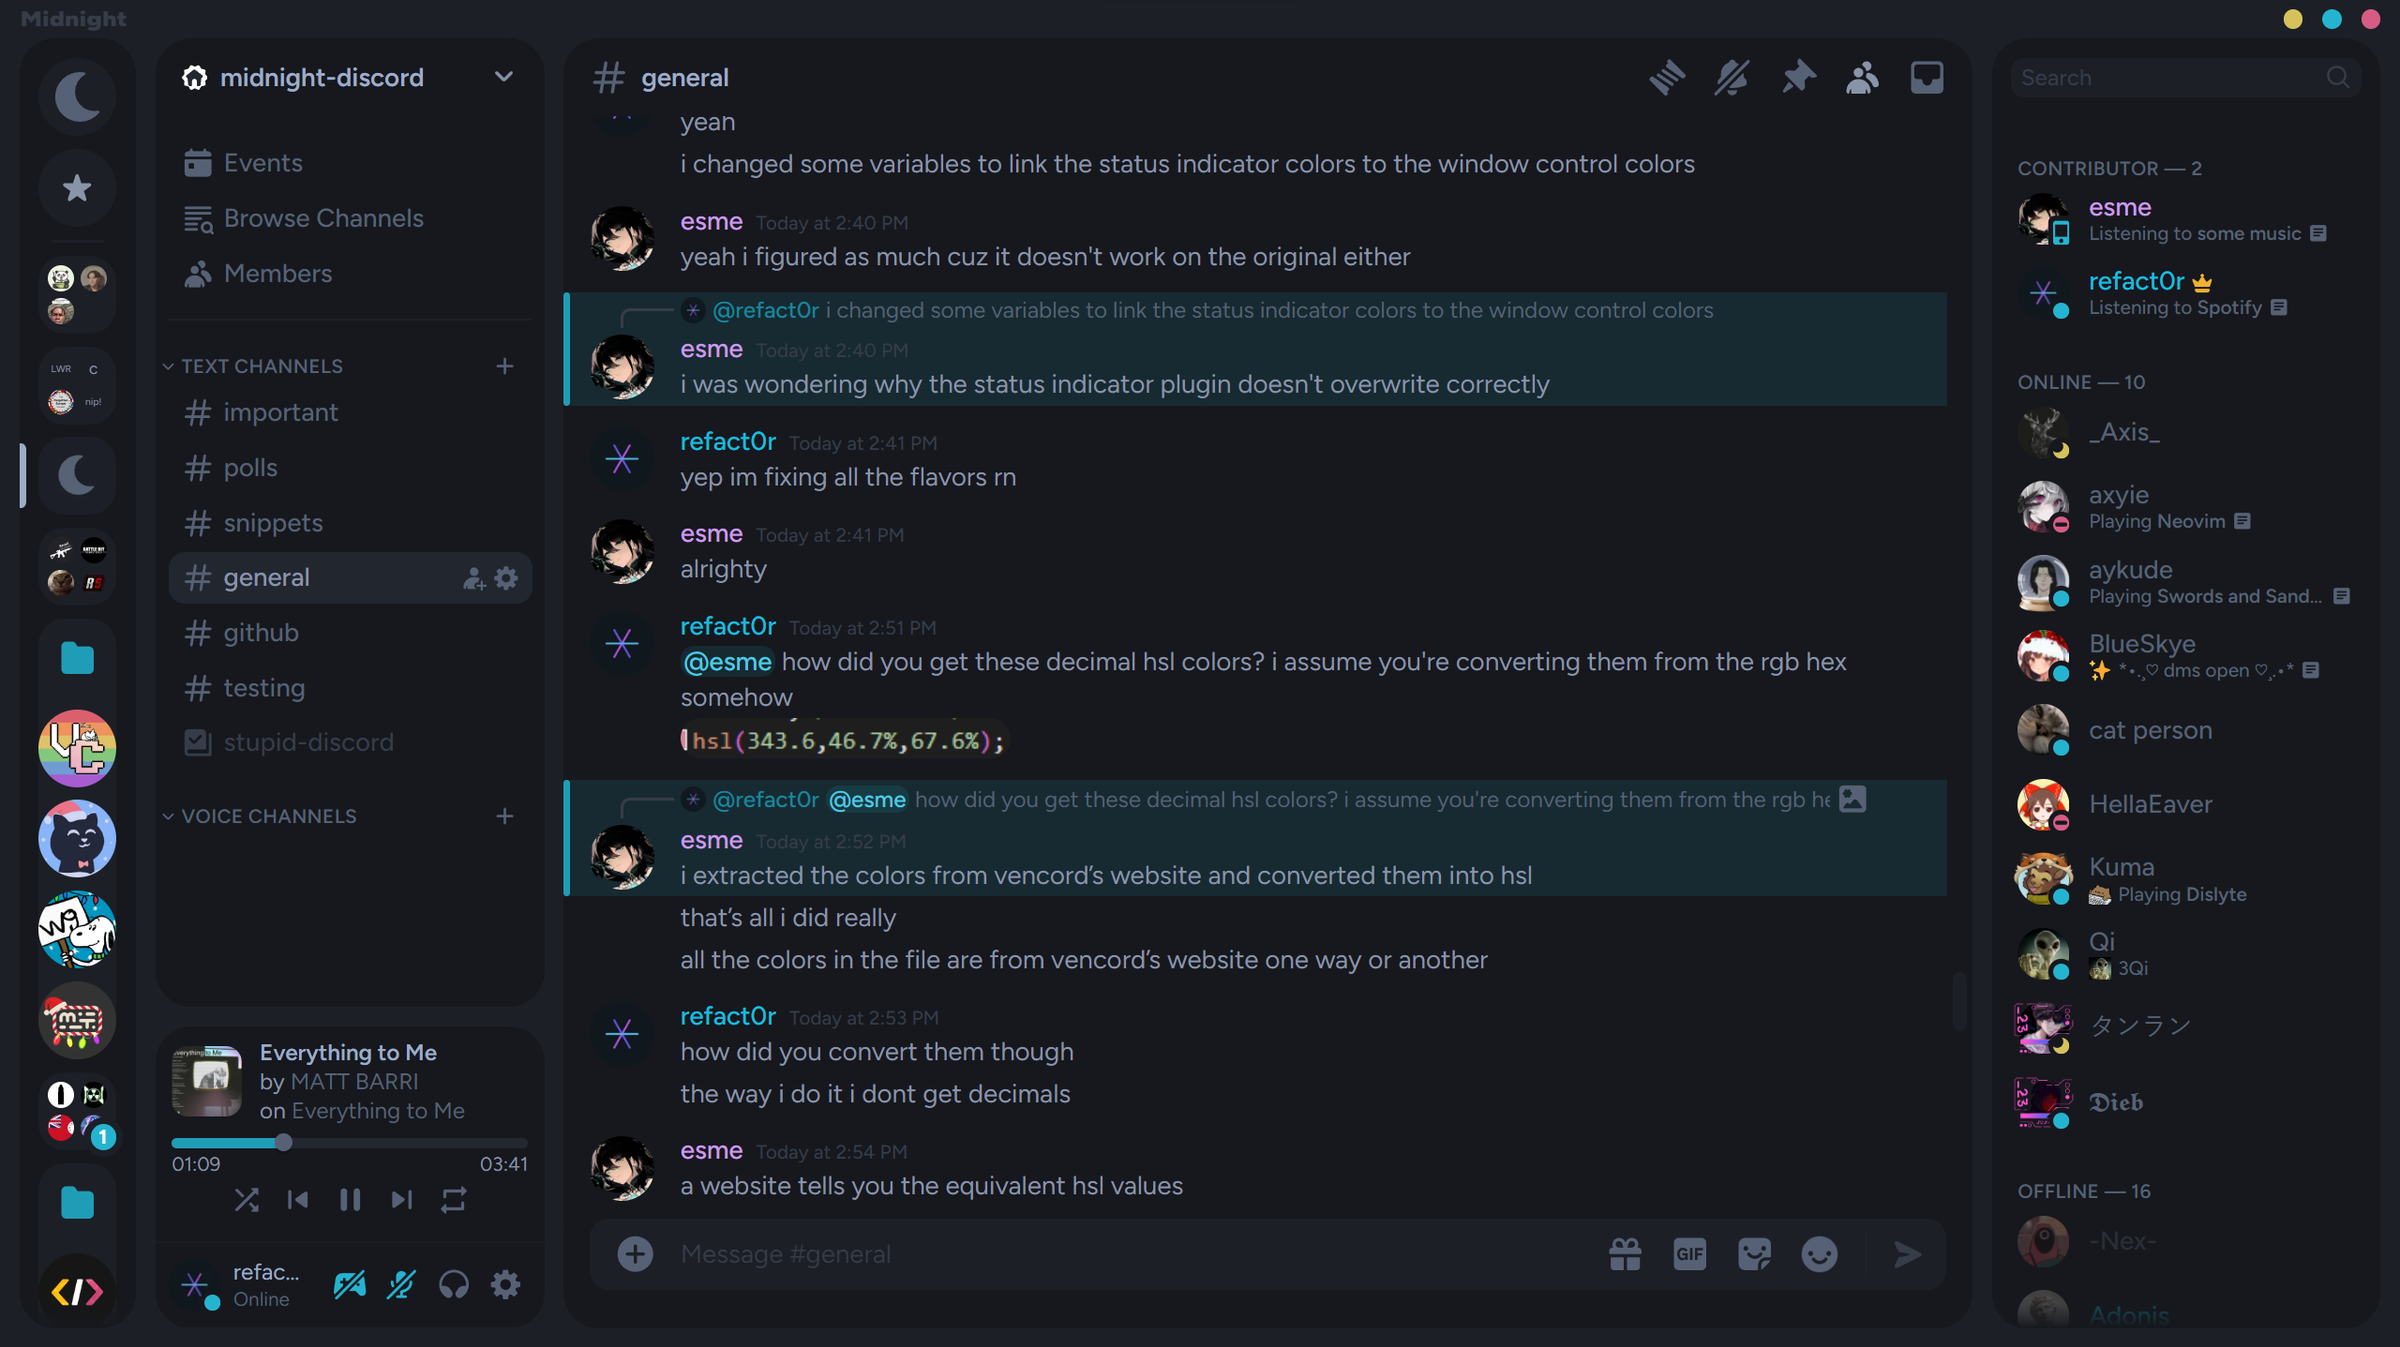Open Browse Channels from the server menu
Screen dimensions: 2400x1347
pyautogui.click(x=322, y=218)
